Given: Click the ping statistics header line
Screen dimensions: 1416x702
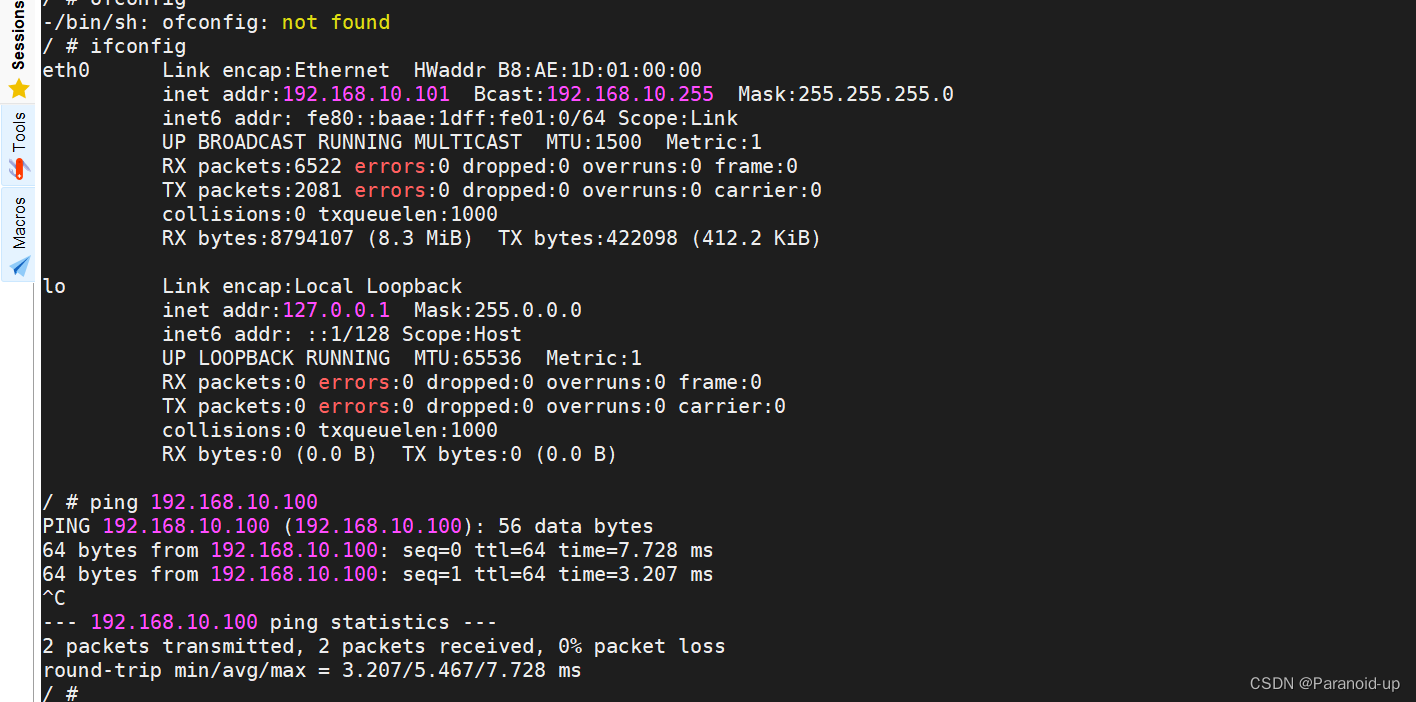Looking at the screenshot, I should (x=270, y=621).
